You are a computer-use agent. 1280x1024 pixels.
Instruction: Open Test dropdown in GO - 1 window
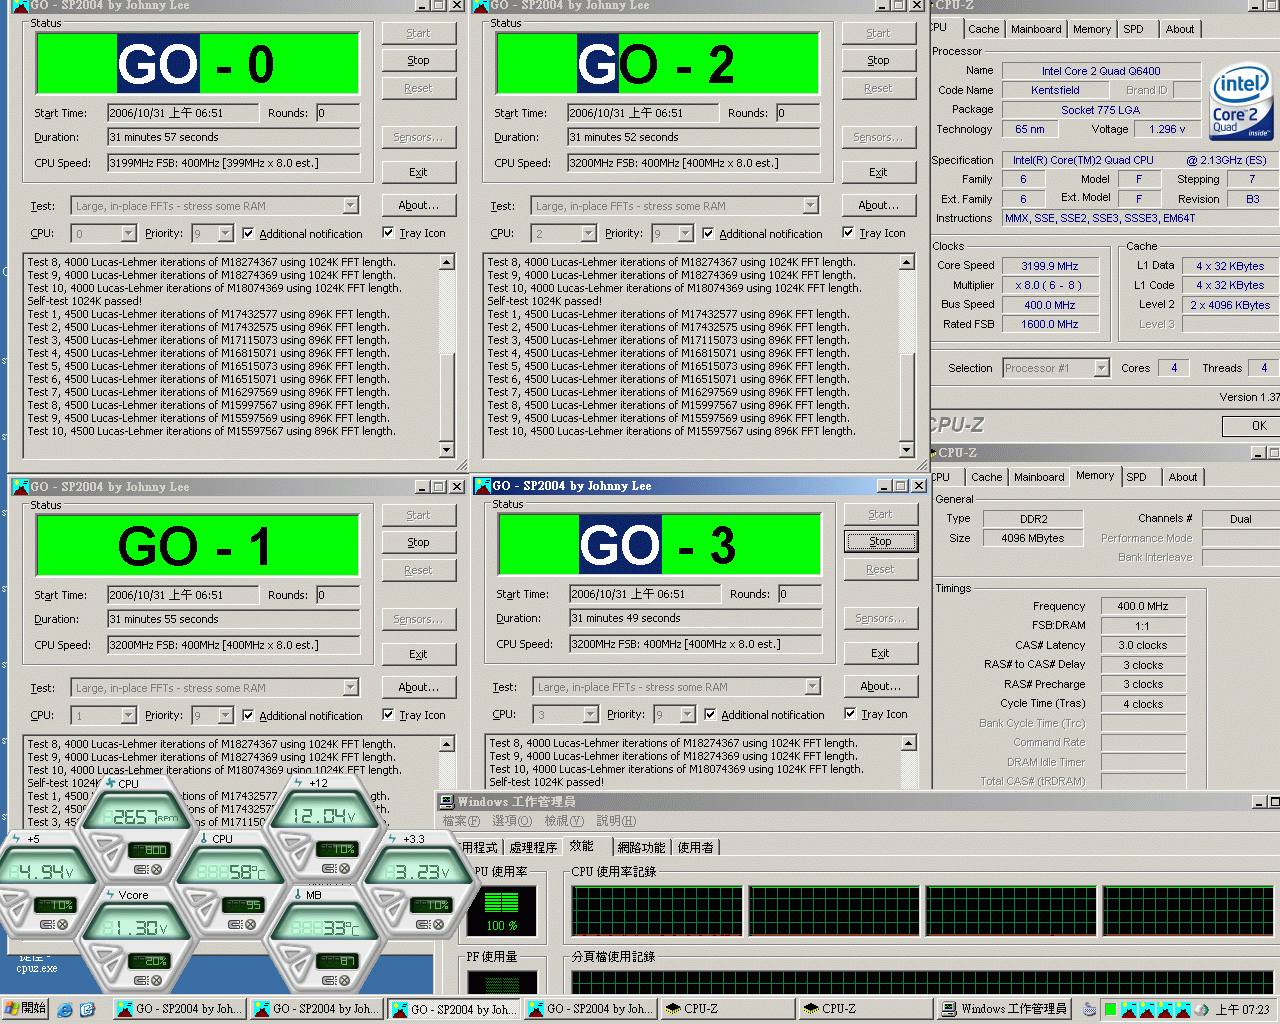tap(350, 687)
